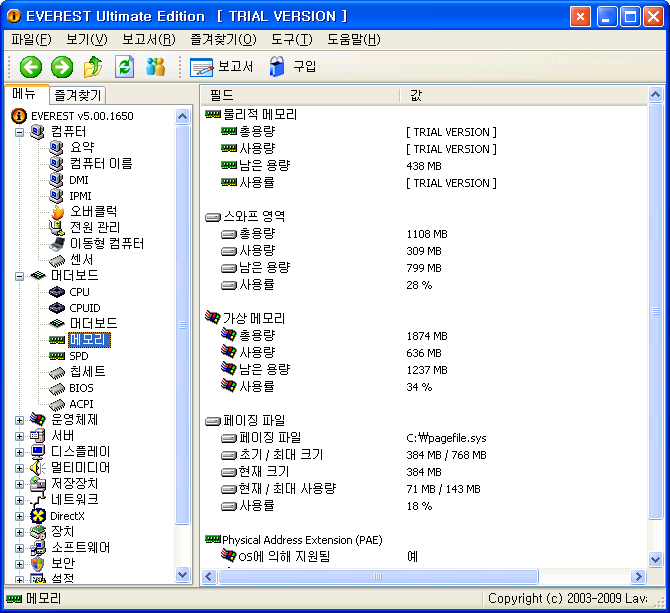Click the details pane scroll up arrow

tap(655, 94)
